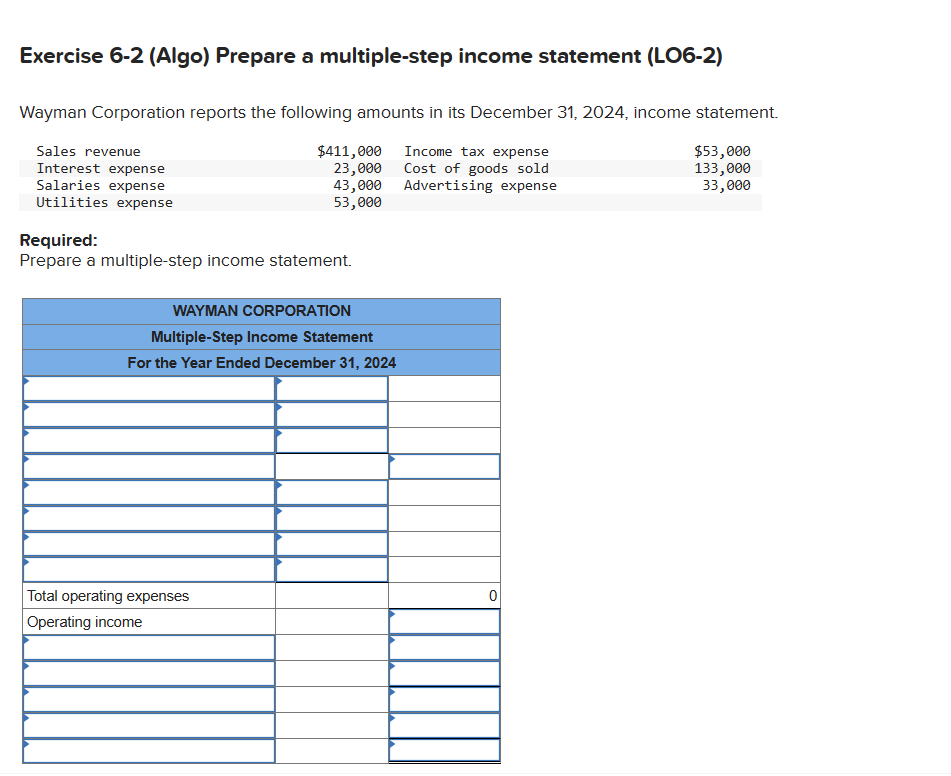Viewport: 951px width, 776px height.
Task: Click the Multiple-Step Income Statement title row
Action: (x=261, y=337)
